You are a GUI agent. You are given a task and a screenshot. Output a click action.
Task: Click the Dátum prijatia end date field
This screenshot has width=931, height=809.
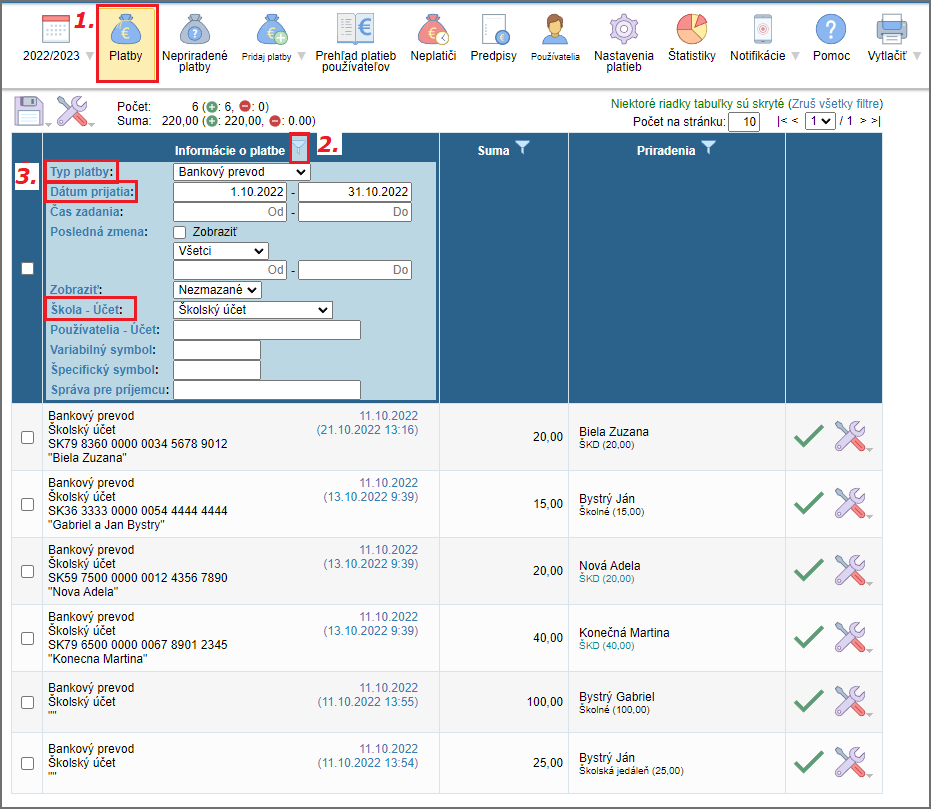coord(355,192)
